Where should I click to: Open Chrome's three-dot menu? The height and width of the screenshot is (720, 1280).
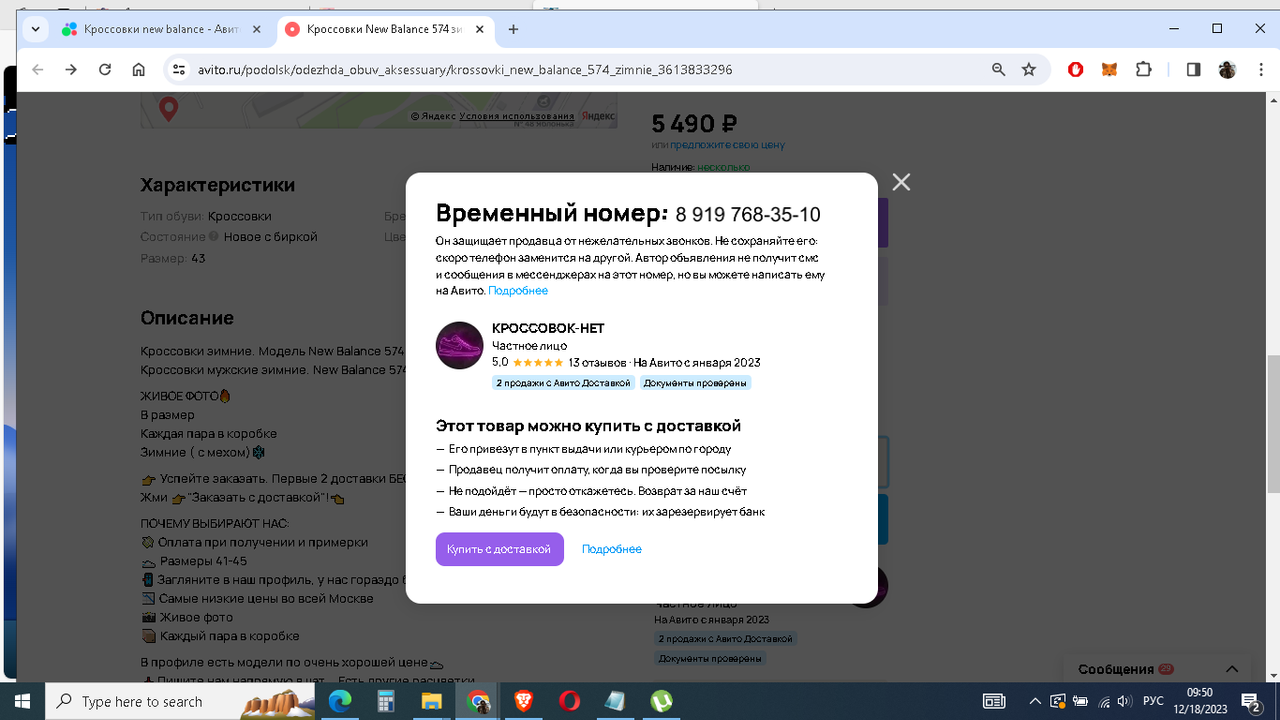(1259, 69)
